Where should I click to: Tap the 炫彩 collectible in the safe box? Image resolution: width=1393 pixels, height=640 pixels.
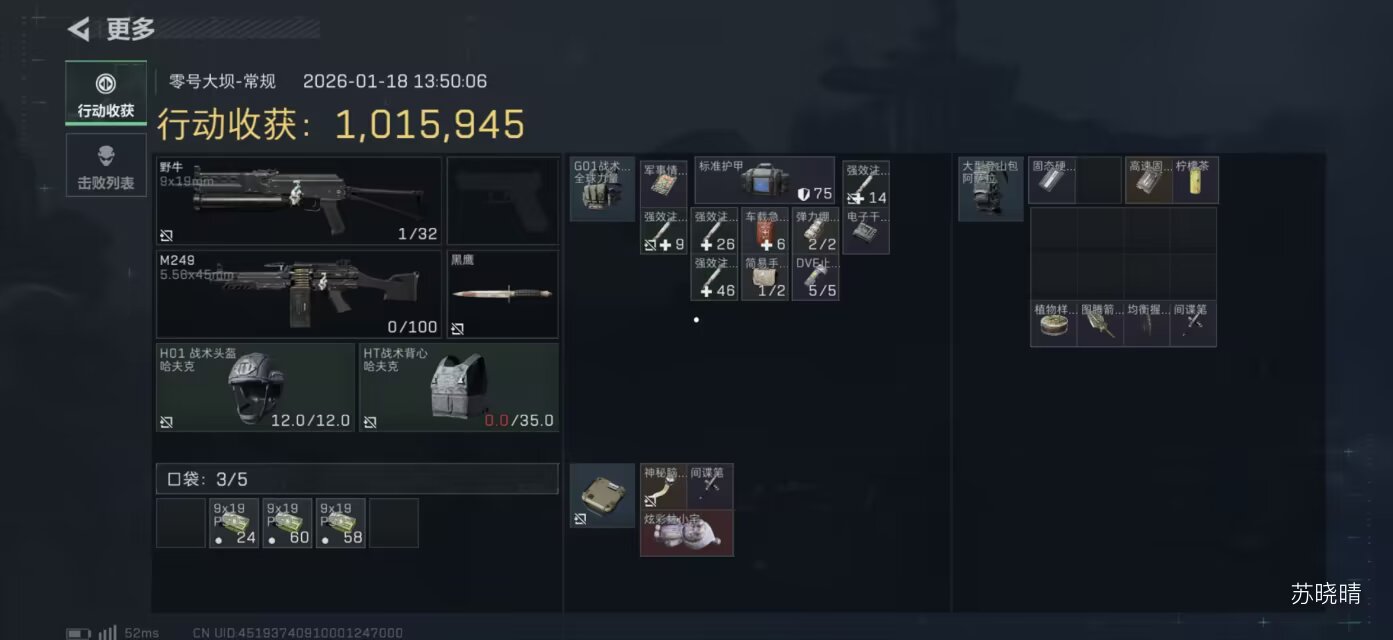coord(687,533)
